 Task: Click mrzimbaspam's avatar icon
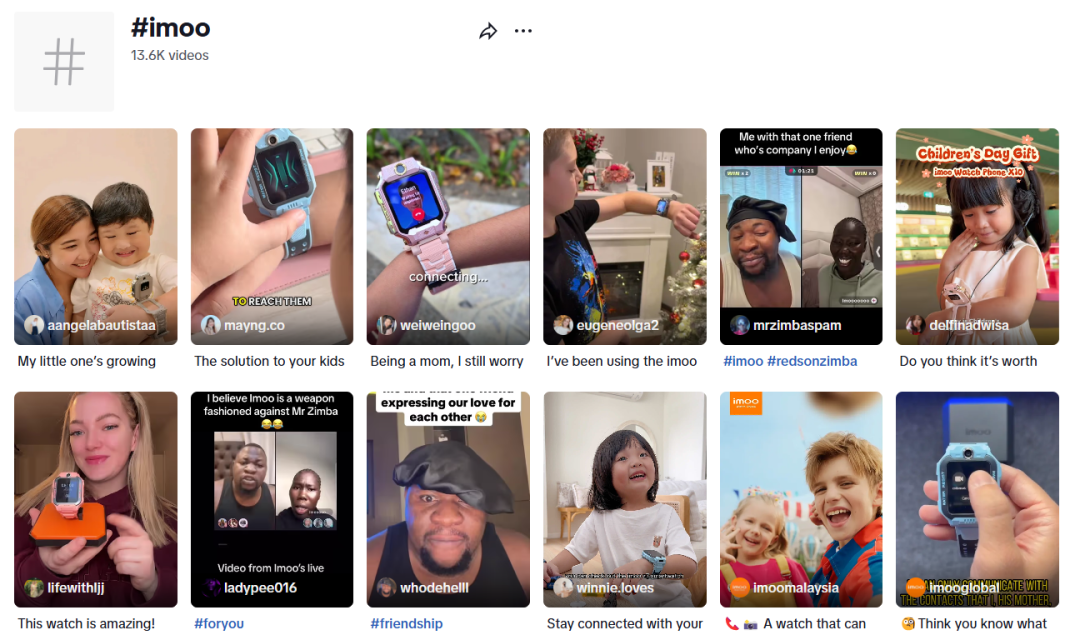[x=739, y=325]
